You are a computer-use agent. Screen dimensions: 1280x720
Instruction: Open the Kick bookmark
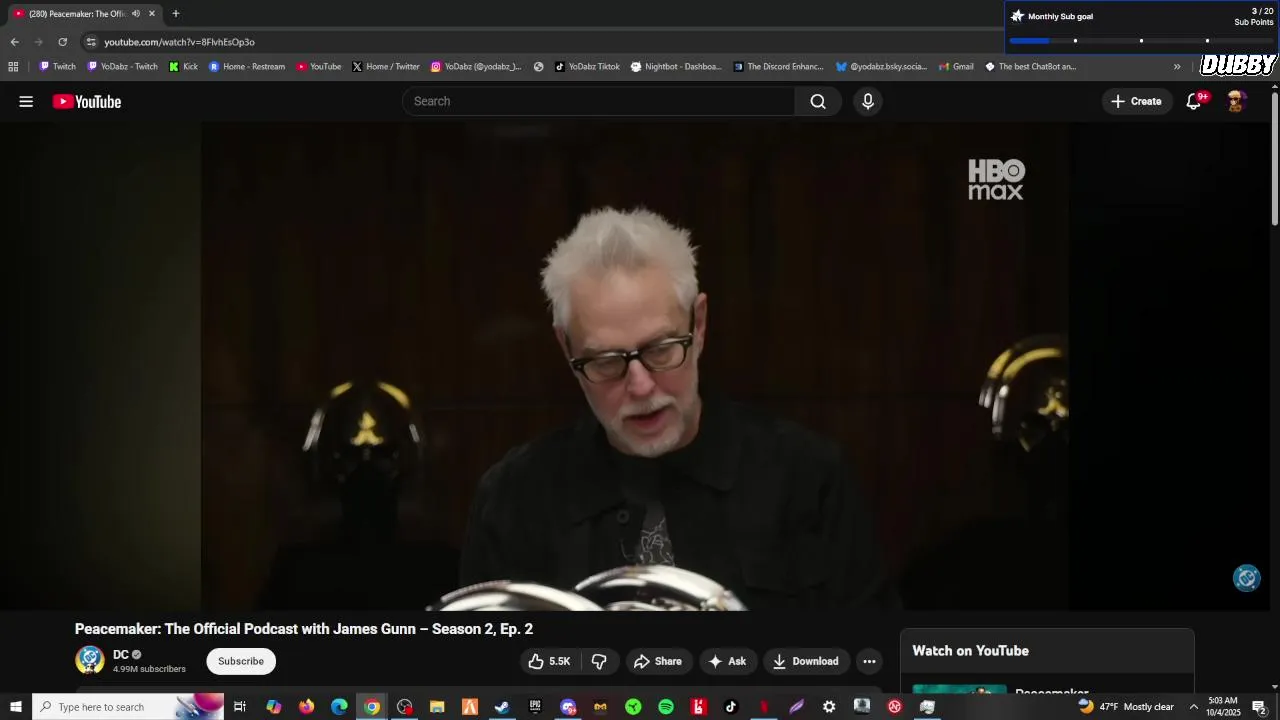[x=184, y=67]
